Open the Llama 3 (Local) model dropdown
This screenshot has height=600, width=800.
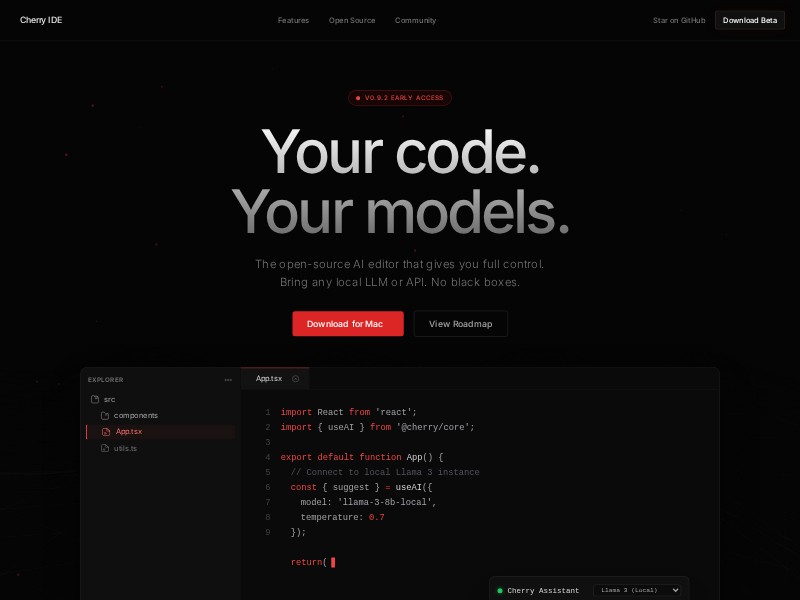tap(637, 590)
